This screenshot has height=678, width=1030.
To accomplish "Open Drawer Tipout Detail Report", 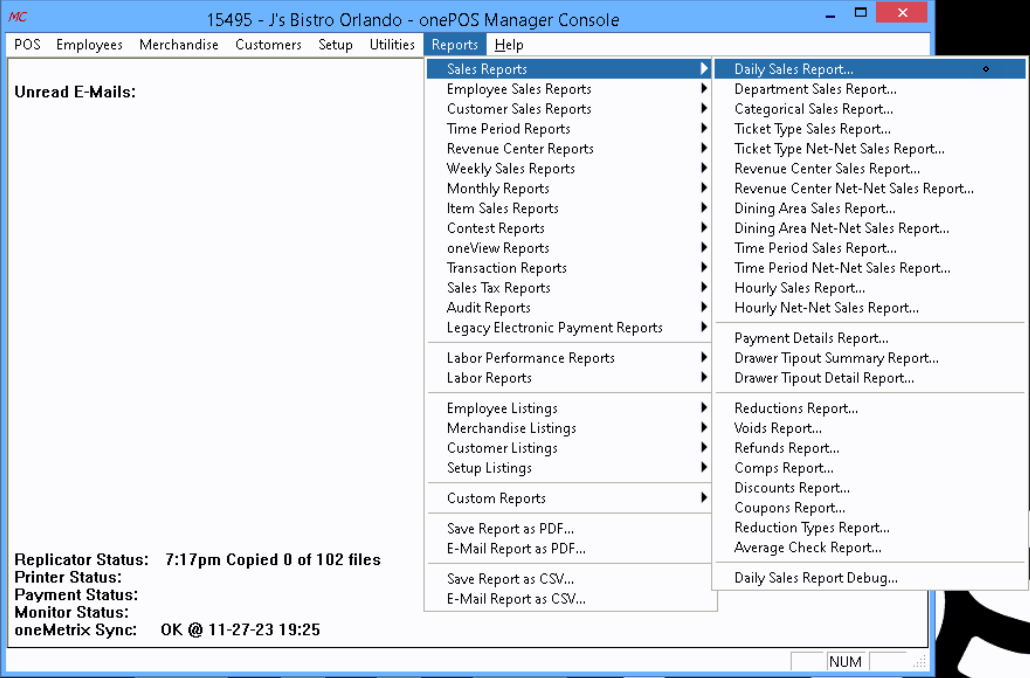I will (x=870, y=378).
